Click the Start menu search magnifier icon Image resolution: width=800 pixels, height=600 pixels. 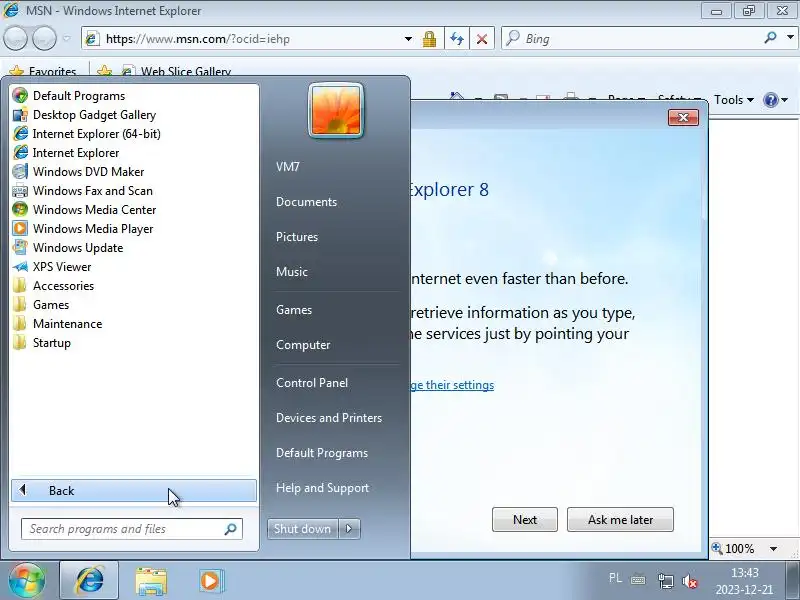tap(231, 529)
